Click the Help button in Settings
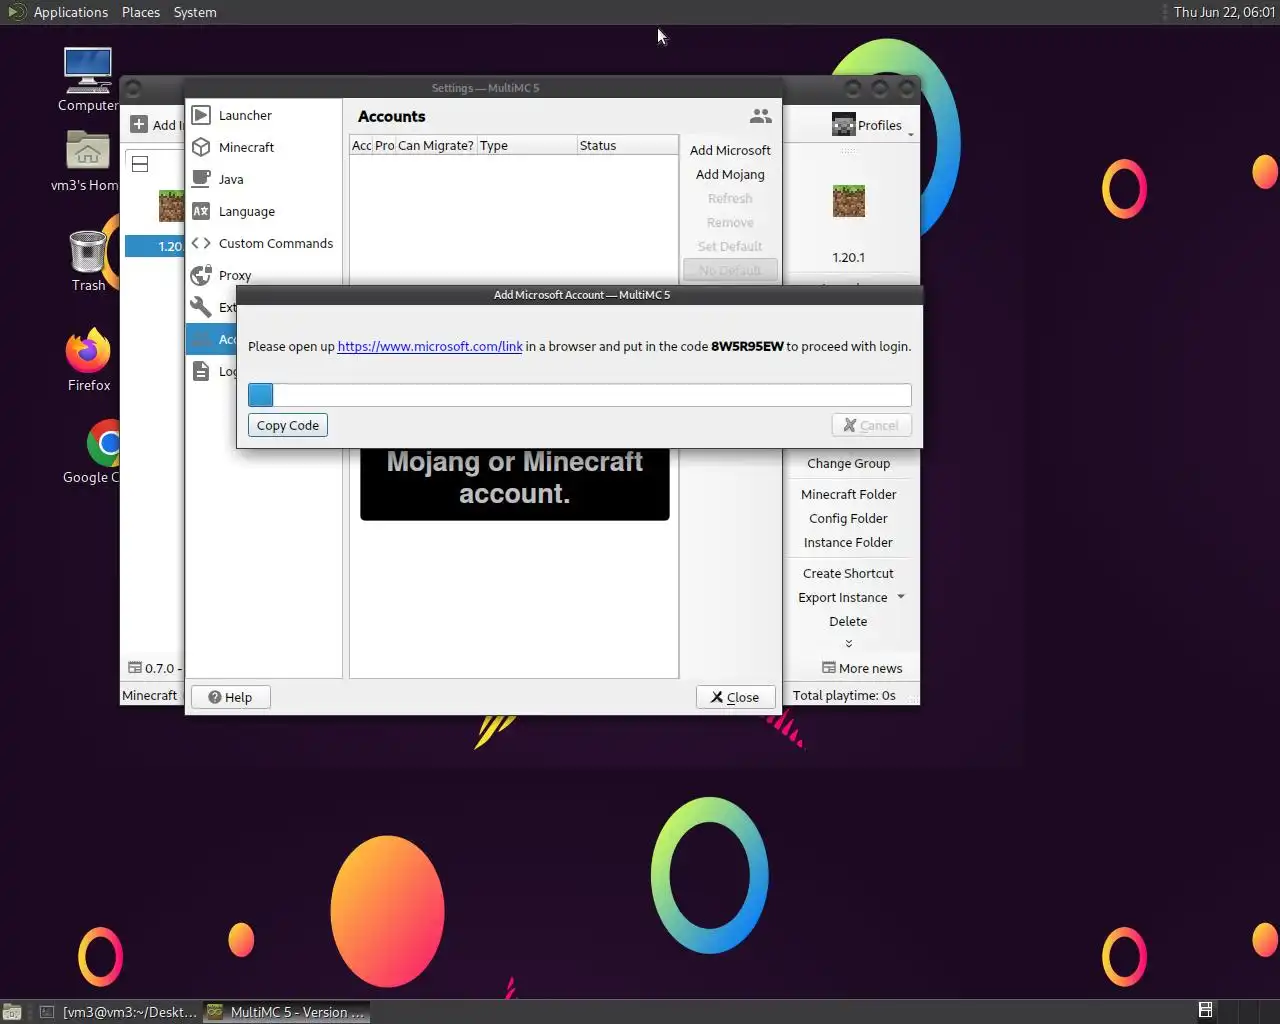The width and height of the screenshot is (1280, 1024). click(230, 697)
